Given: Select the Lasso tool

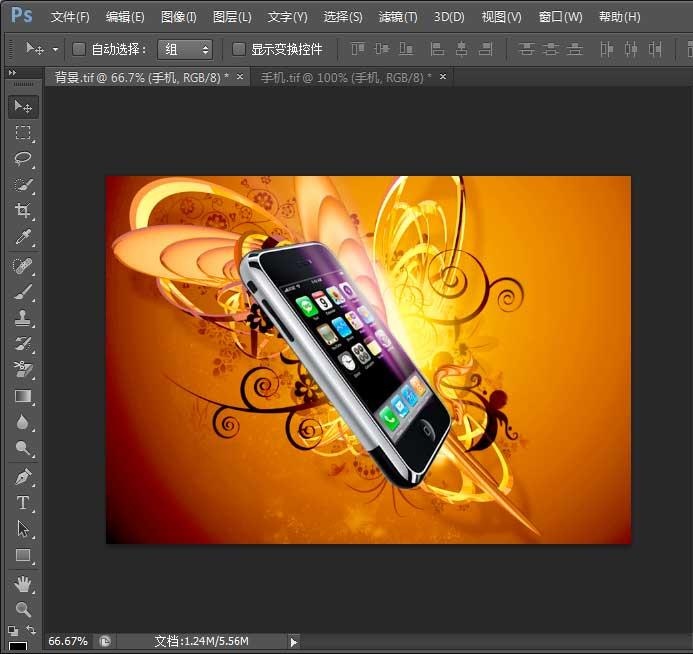Looking at the screenshot, I should point(23,159).
